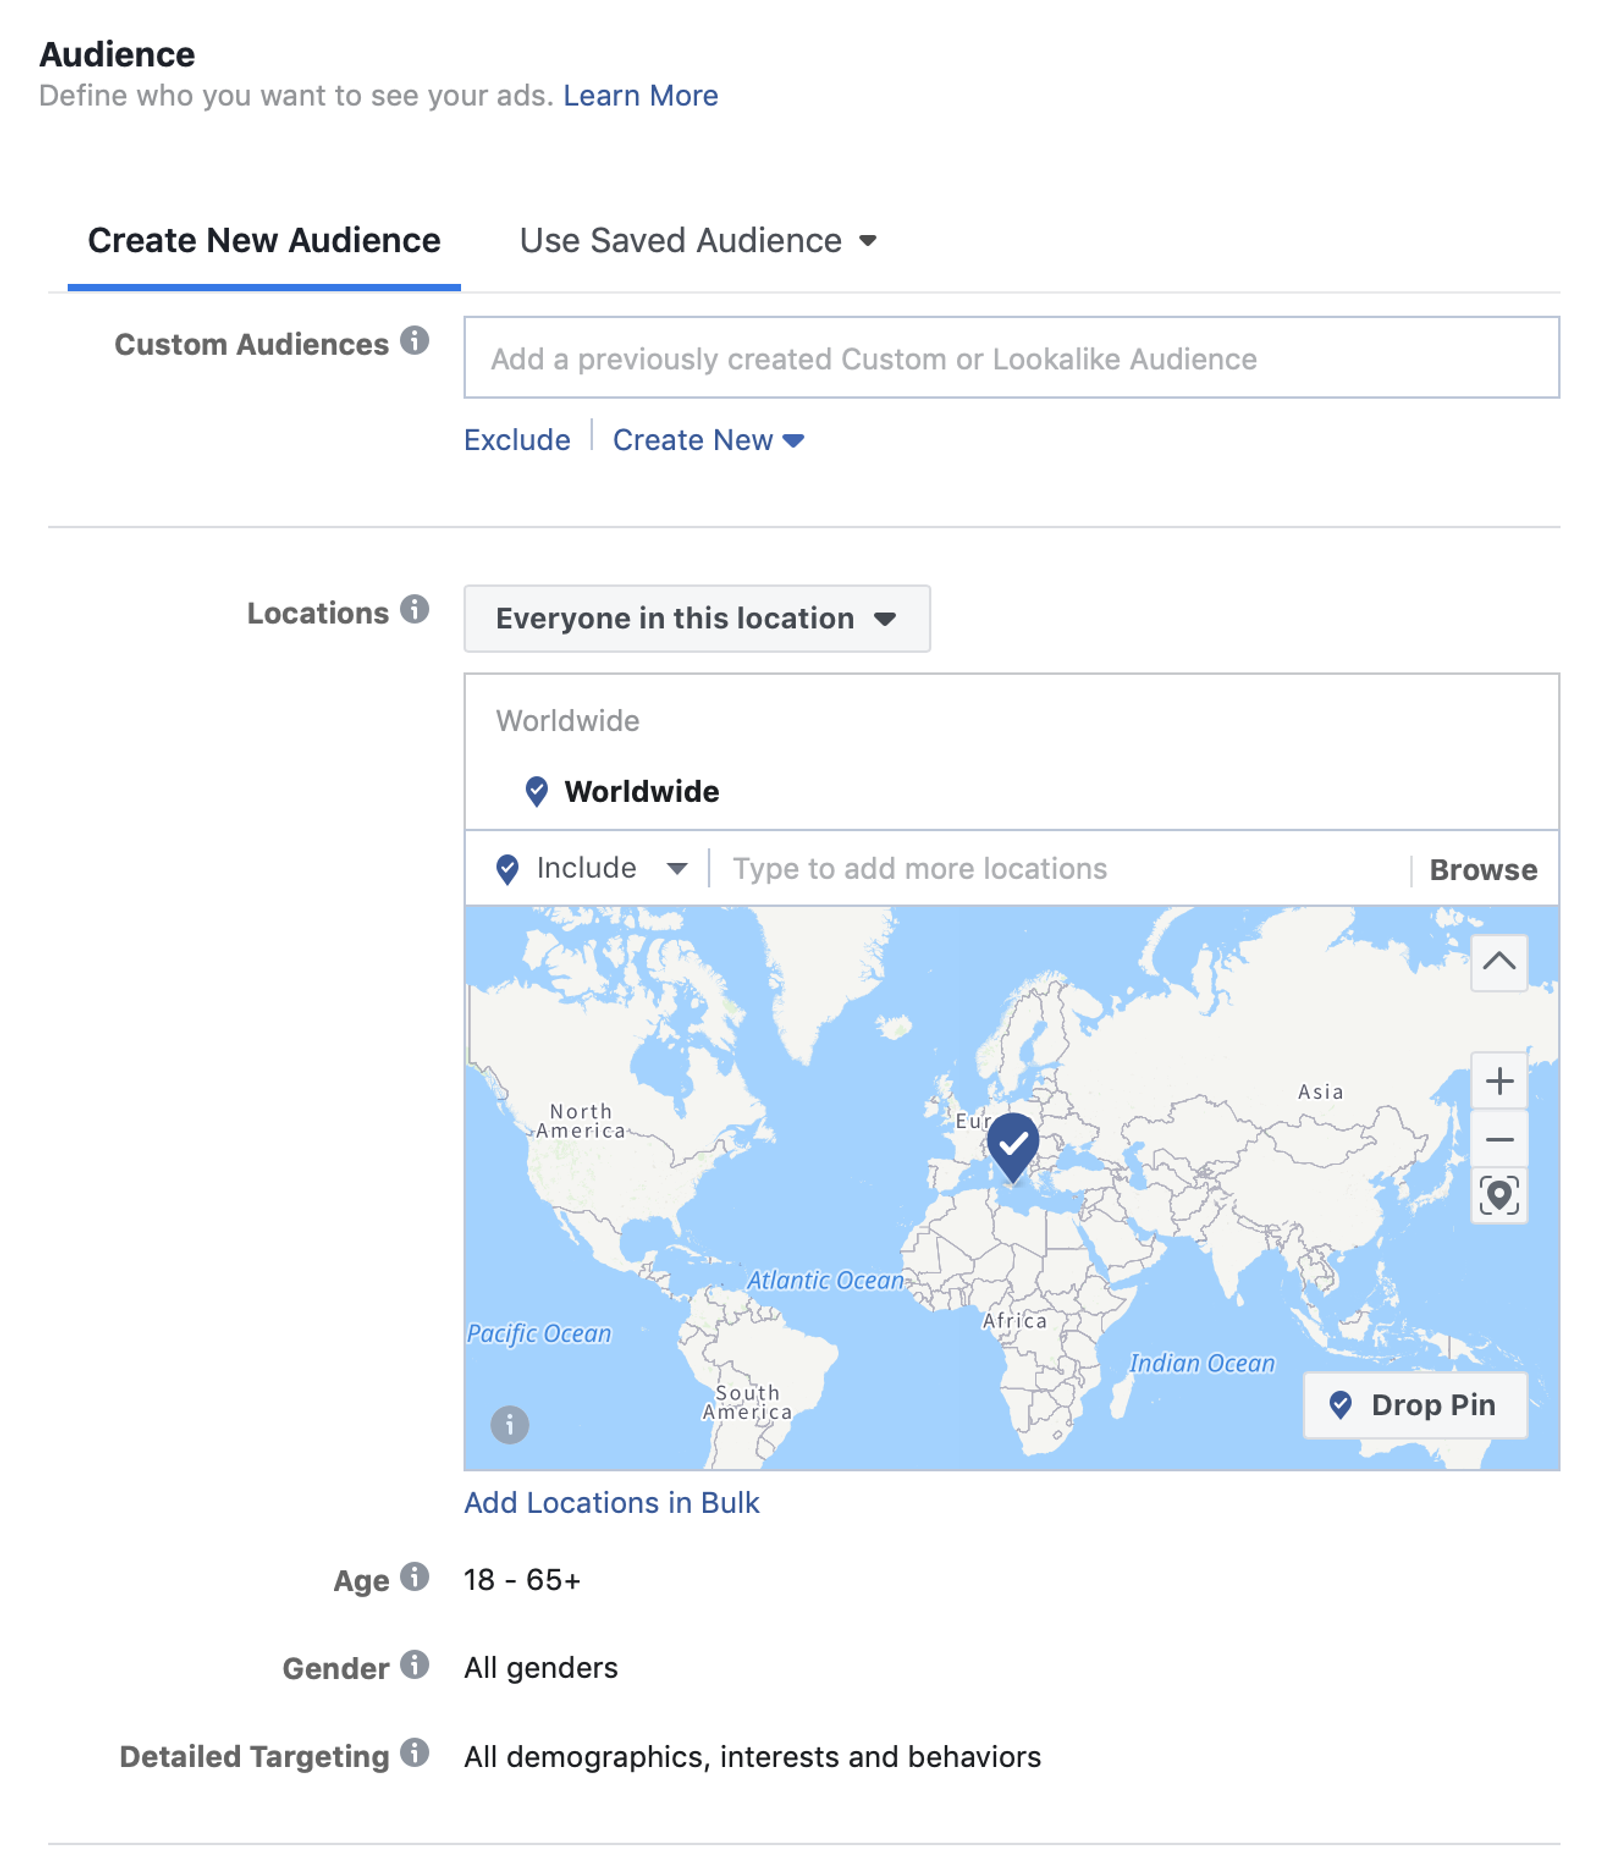The image size is (1600, 1874).
Task: Click the Custom Audiences info icon
Action: tap(414, 341)
